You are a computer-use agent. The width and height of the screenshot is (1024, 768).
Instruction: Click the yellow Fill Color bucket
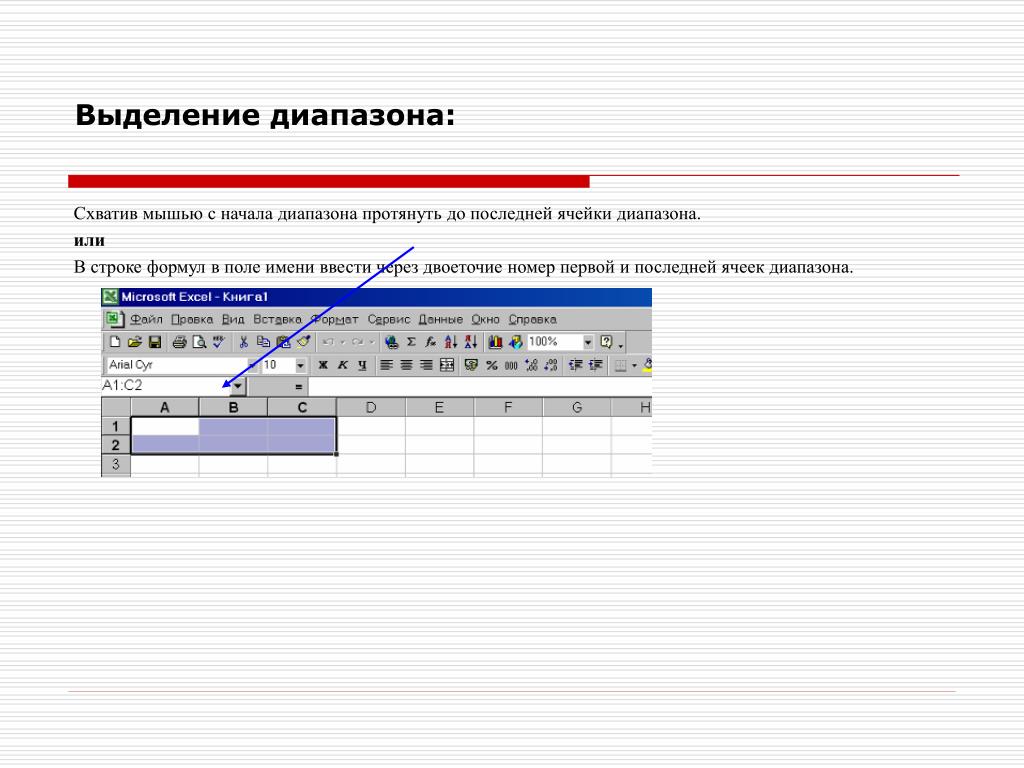click(x=647, y=365)
